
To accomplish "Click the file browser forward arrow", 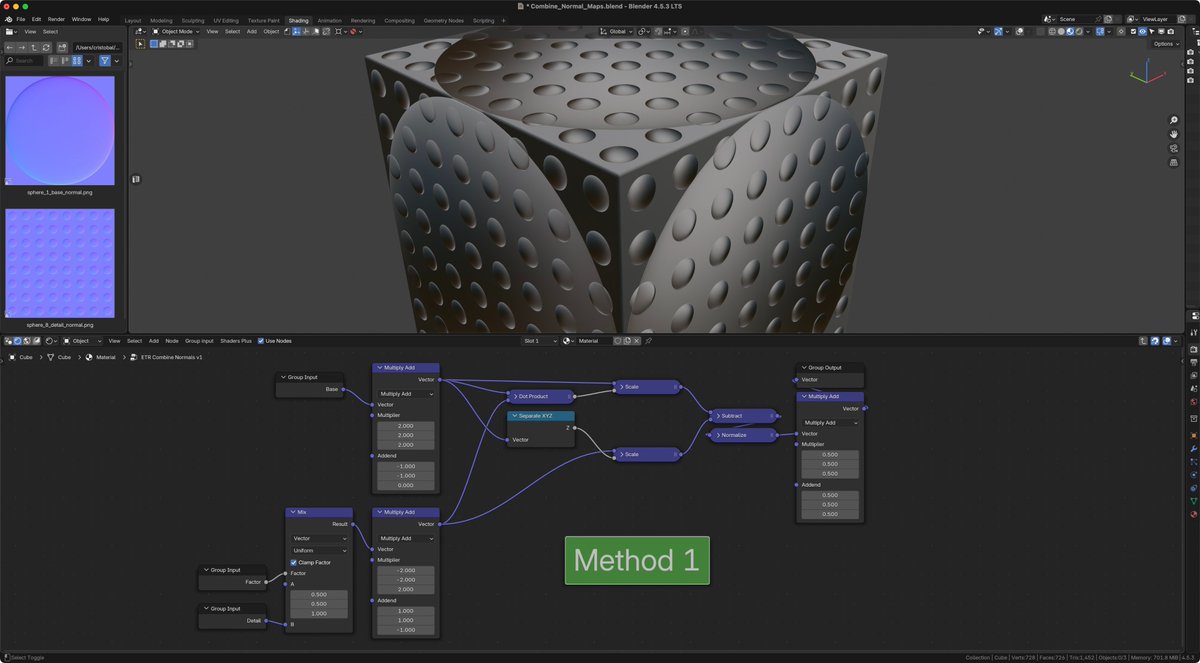I will tap(22, 47).
